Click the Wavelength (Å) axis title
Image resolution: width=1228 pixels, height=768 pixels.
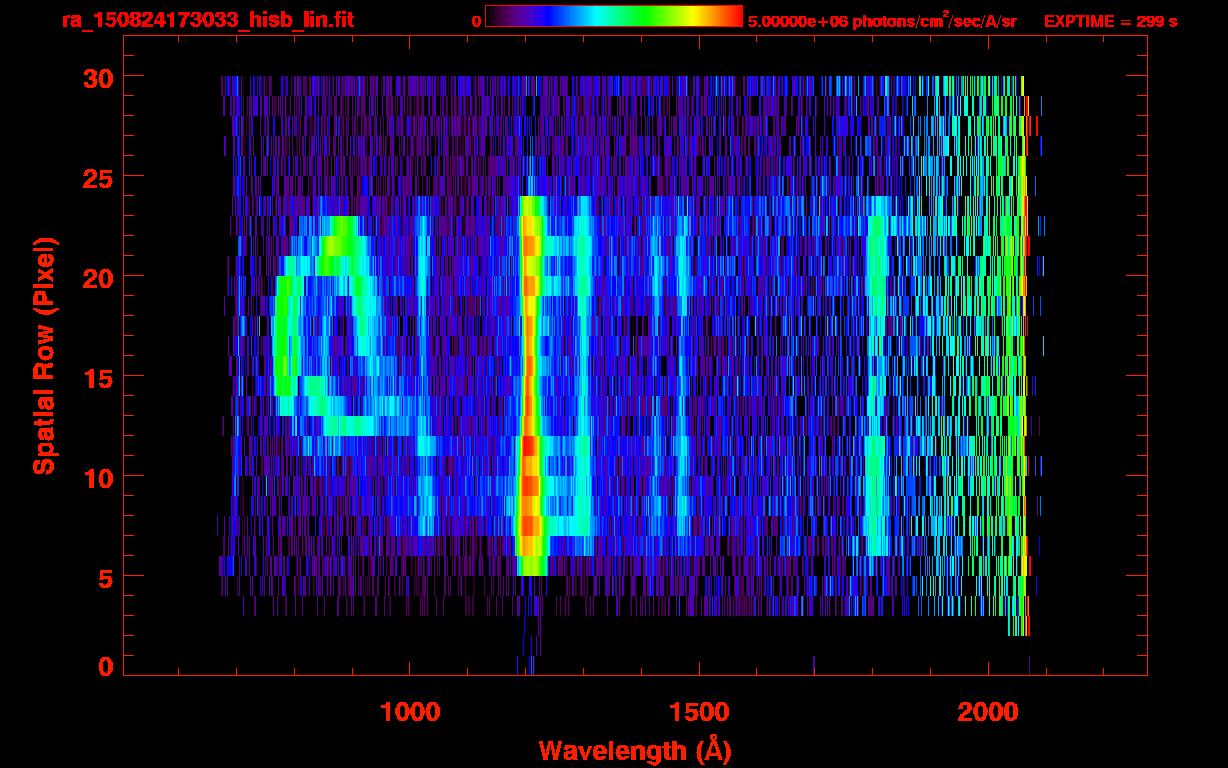click(635, 750)
